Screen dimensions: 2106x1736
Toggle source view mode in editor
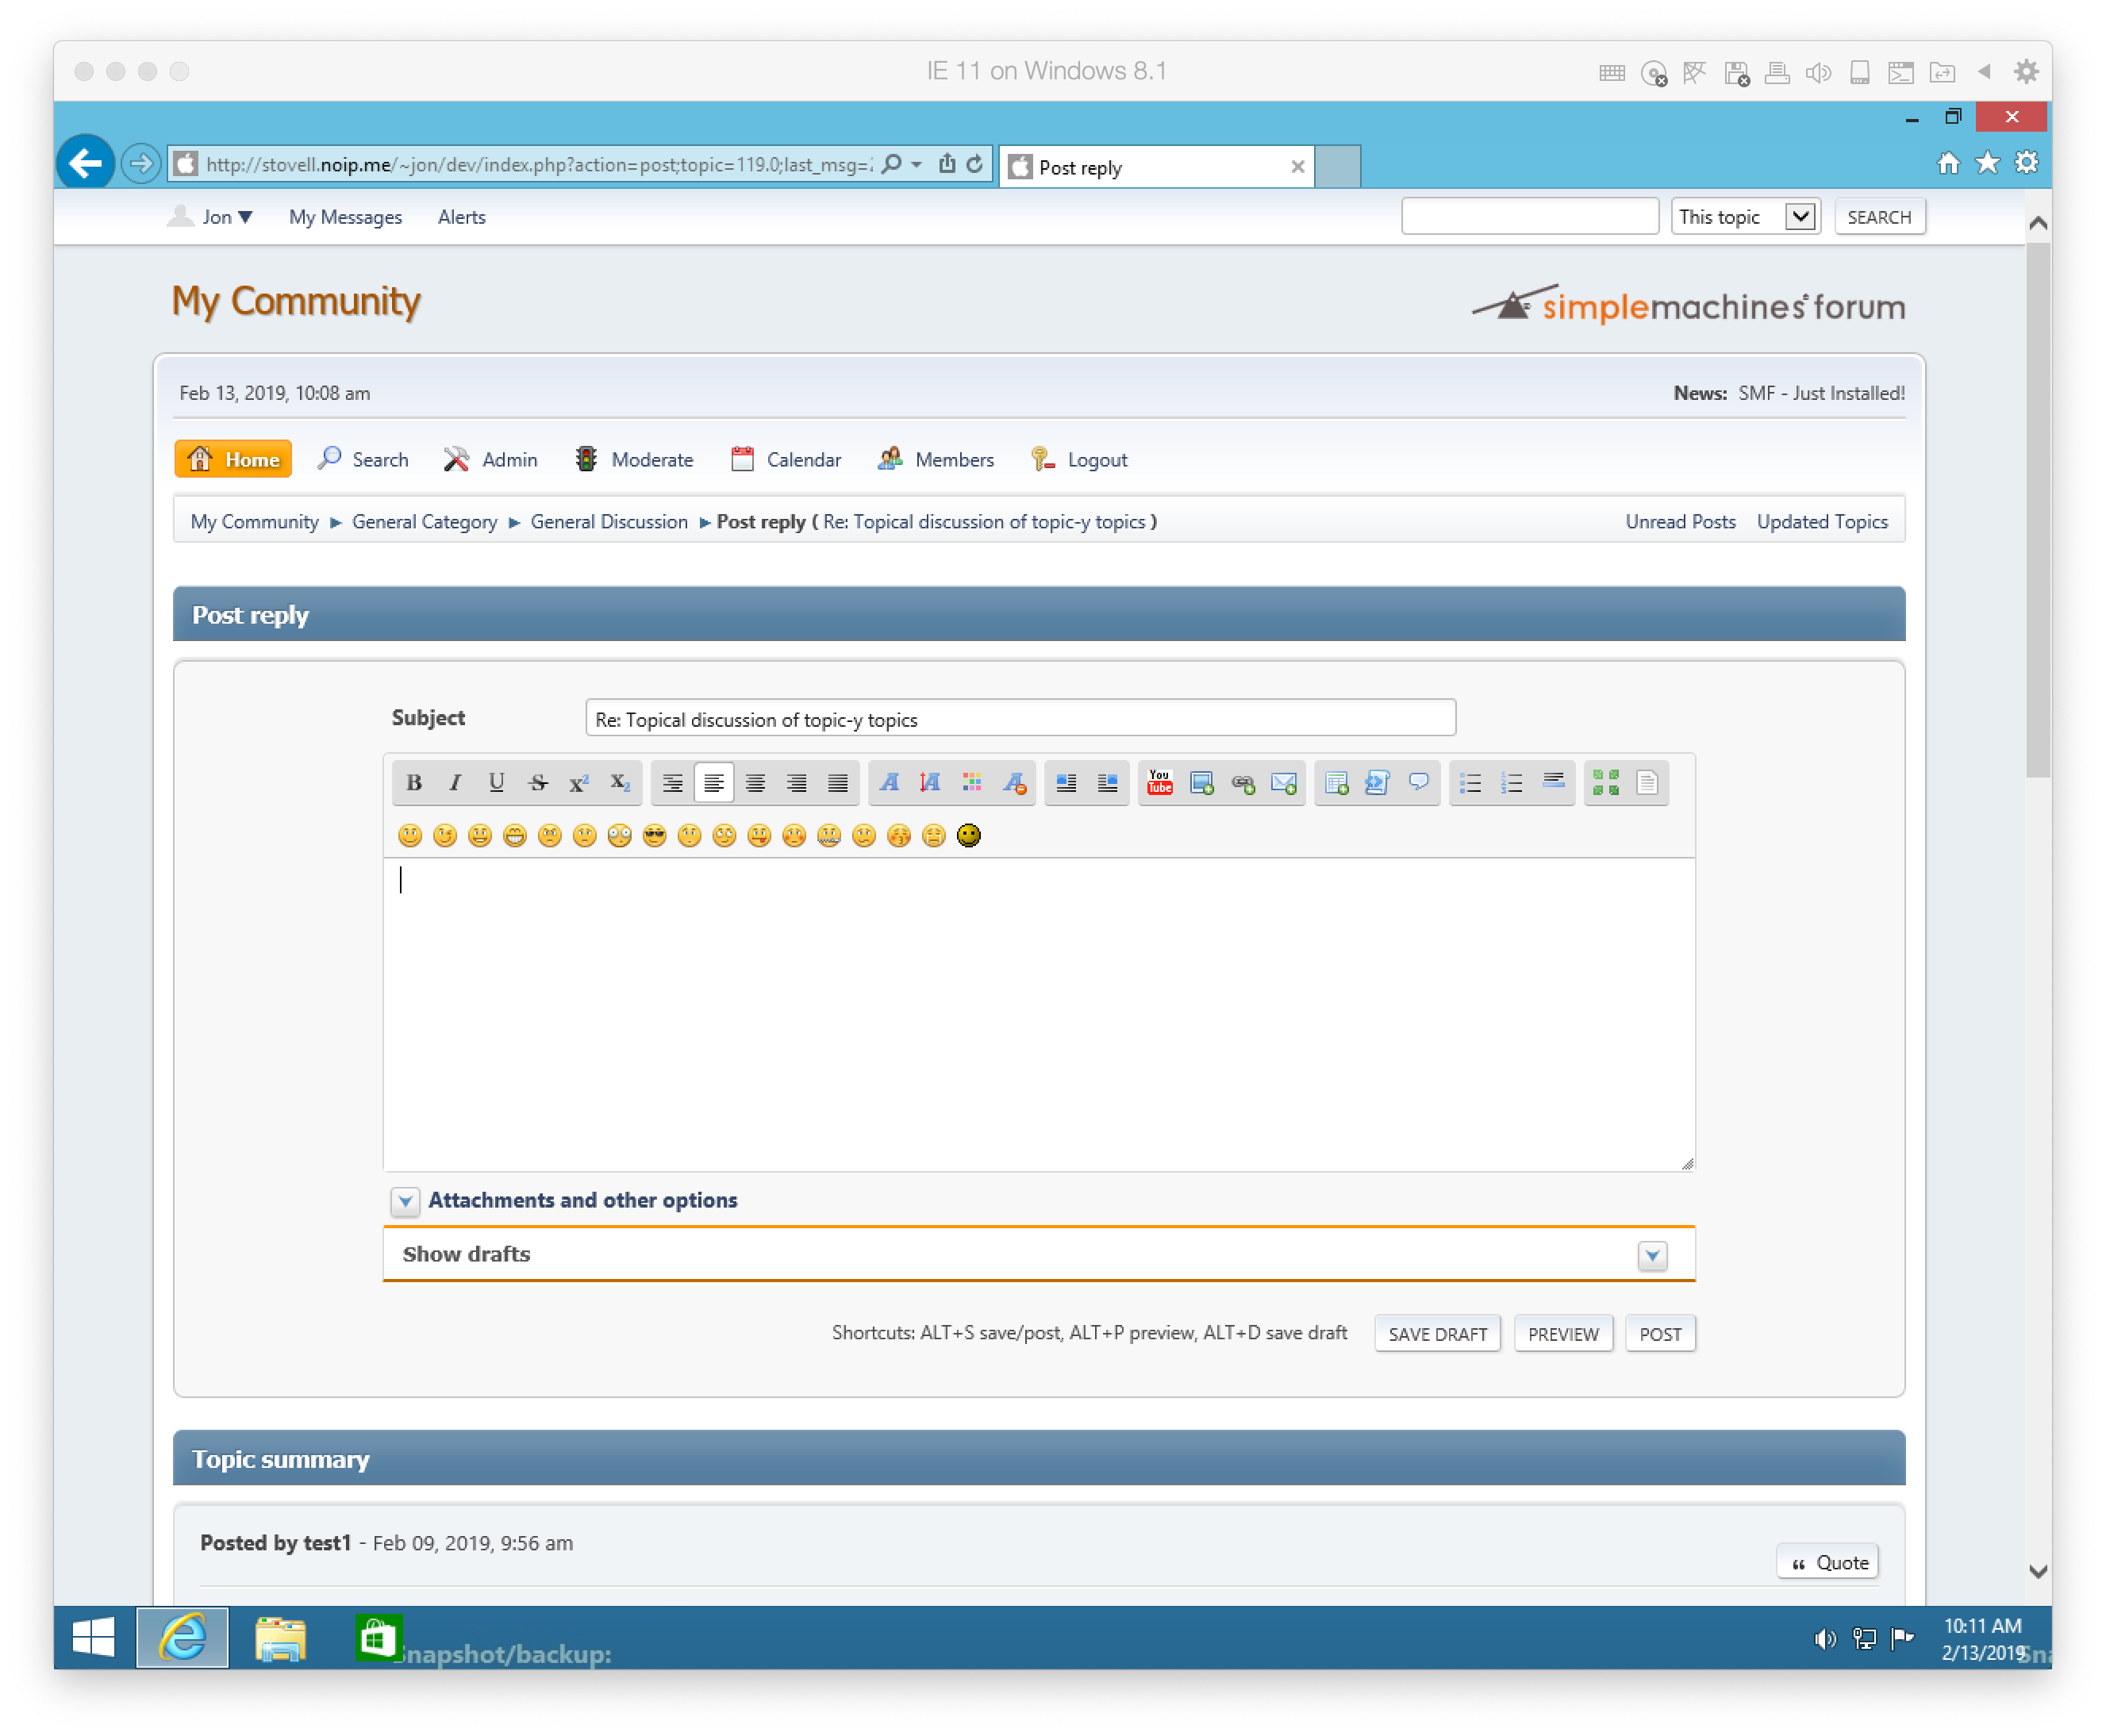1647,782
